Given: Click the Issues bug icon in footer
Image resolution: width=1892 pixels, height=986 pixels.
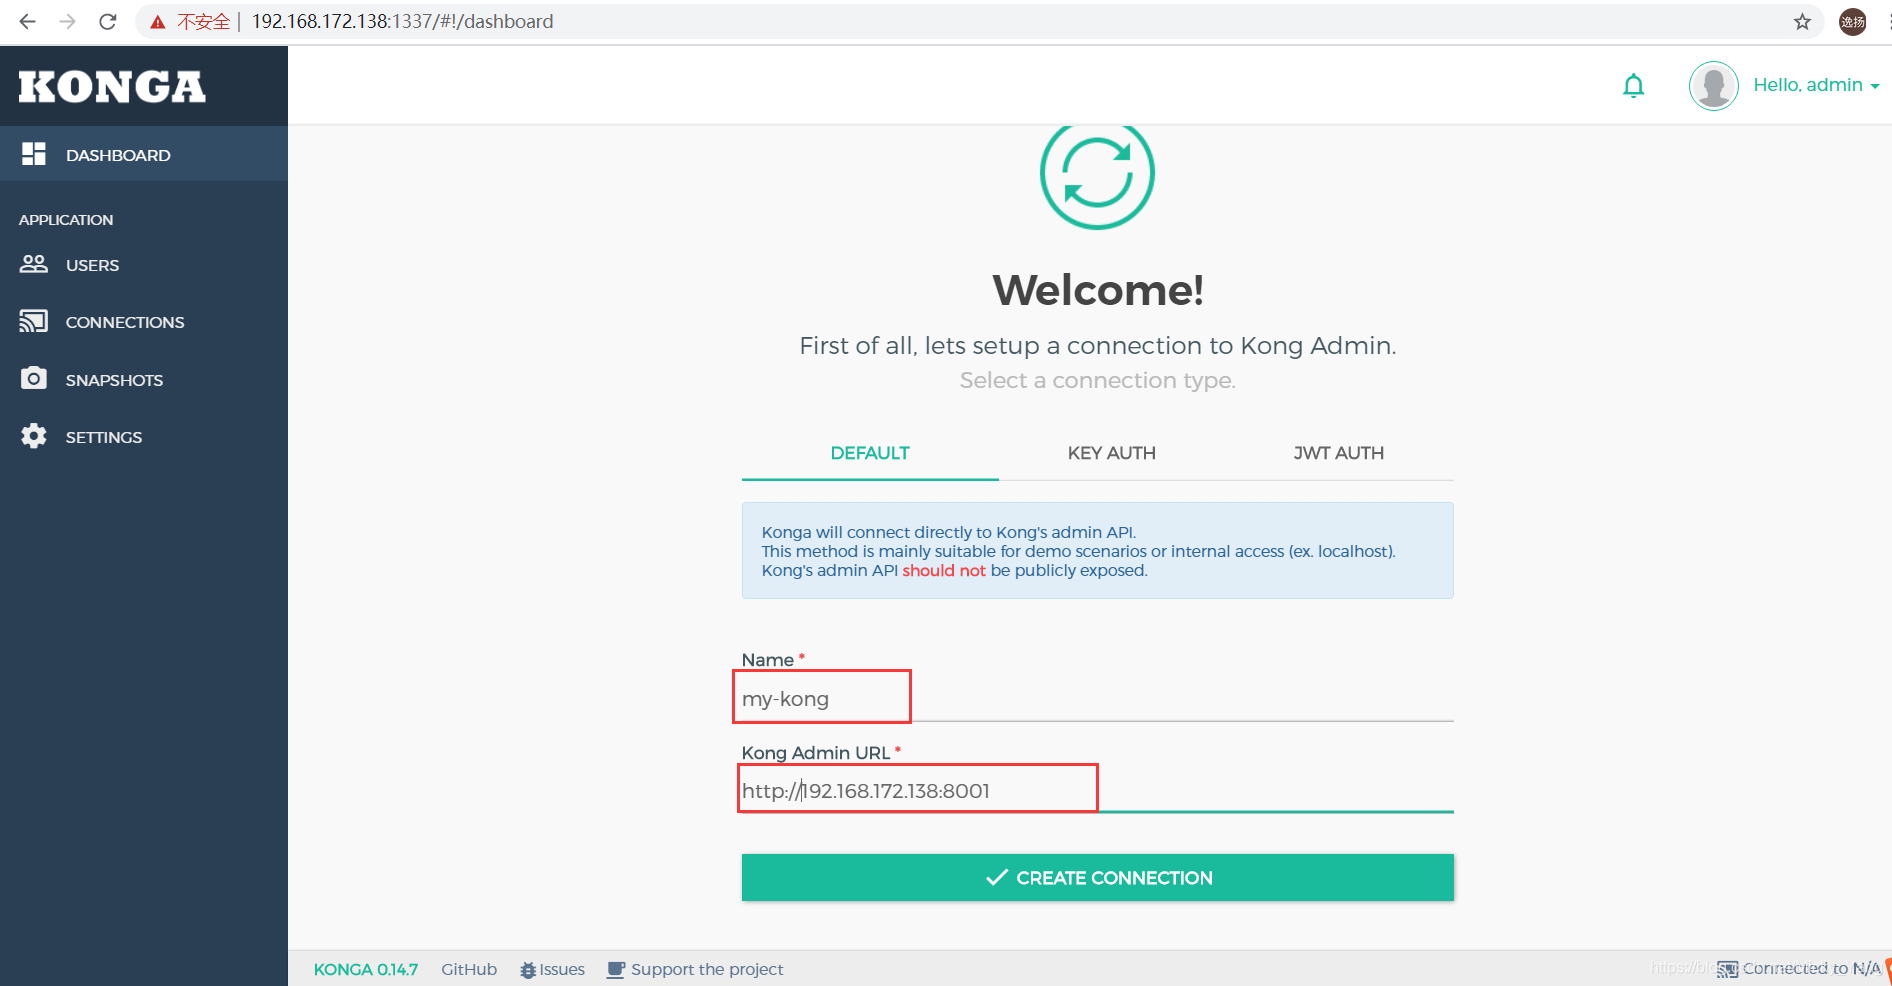Looking at the screenshot, I should (528, 970).
